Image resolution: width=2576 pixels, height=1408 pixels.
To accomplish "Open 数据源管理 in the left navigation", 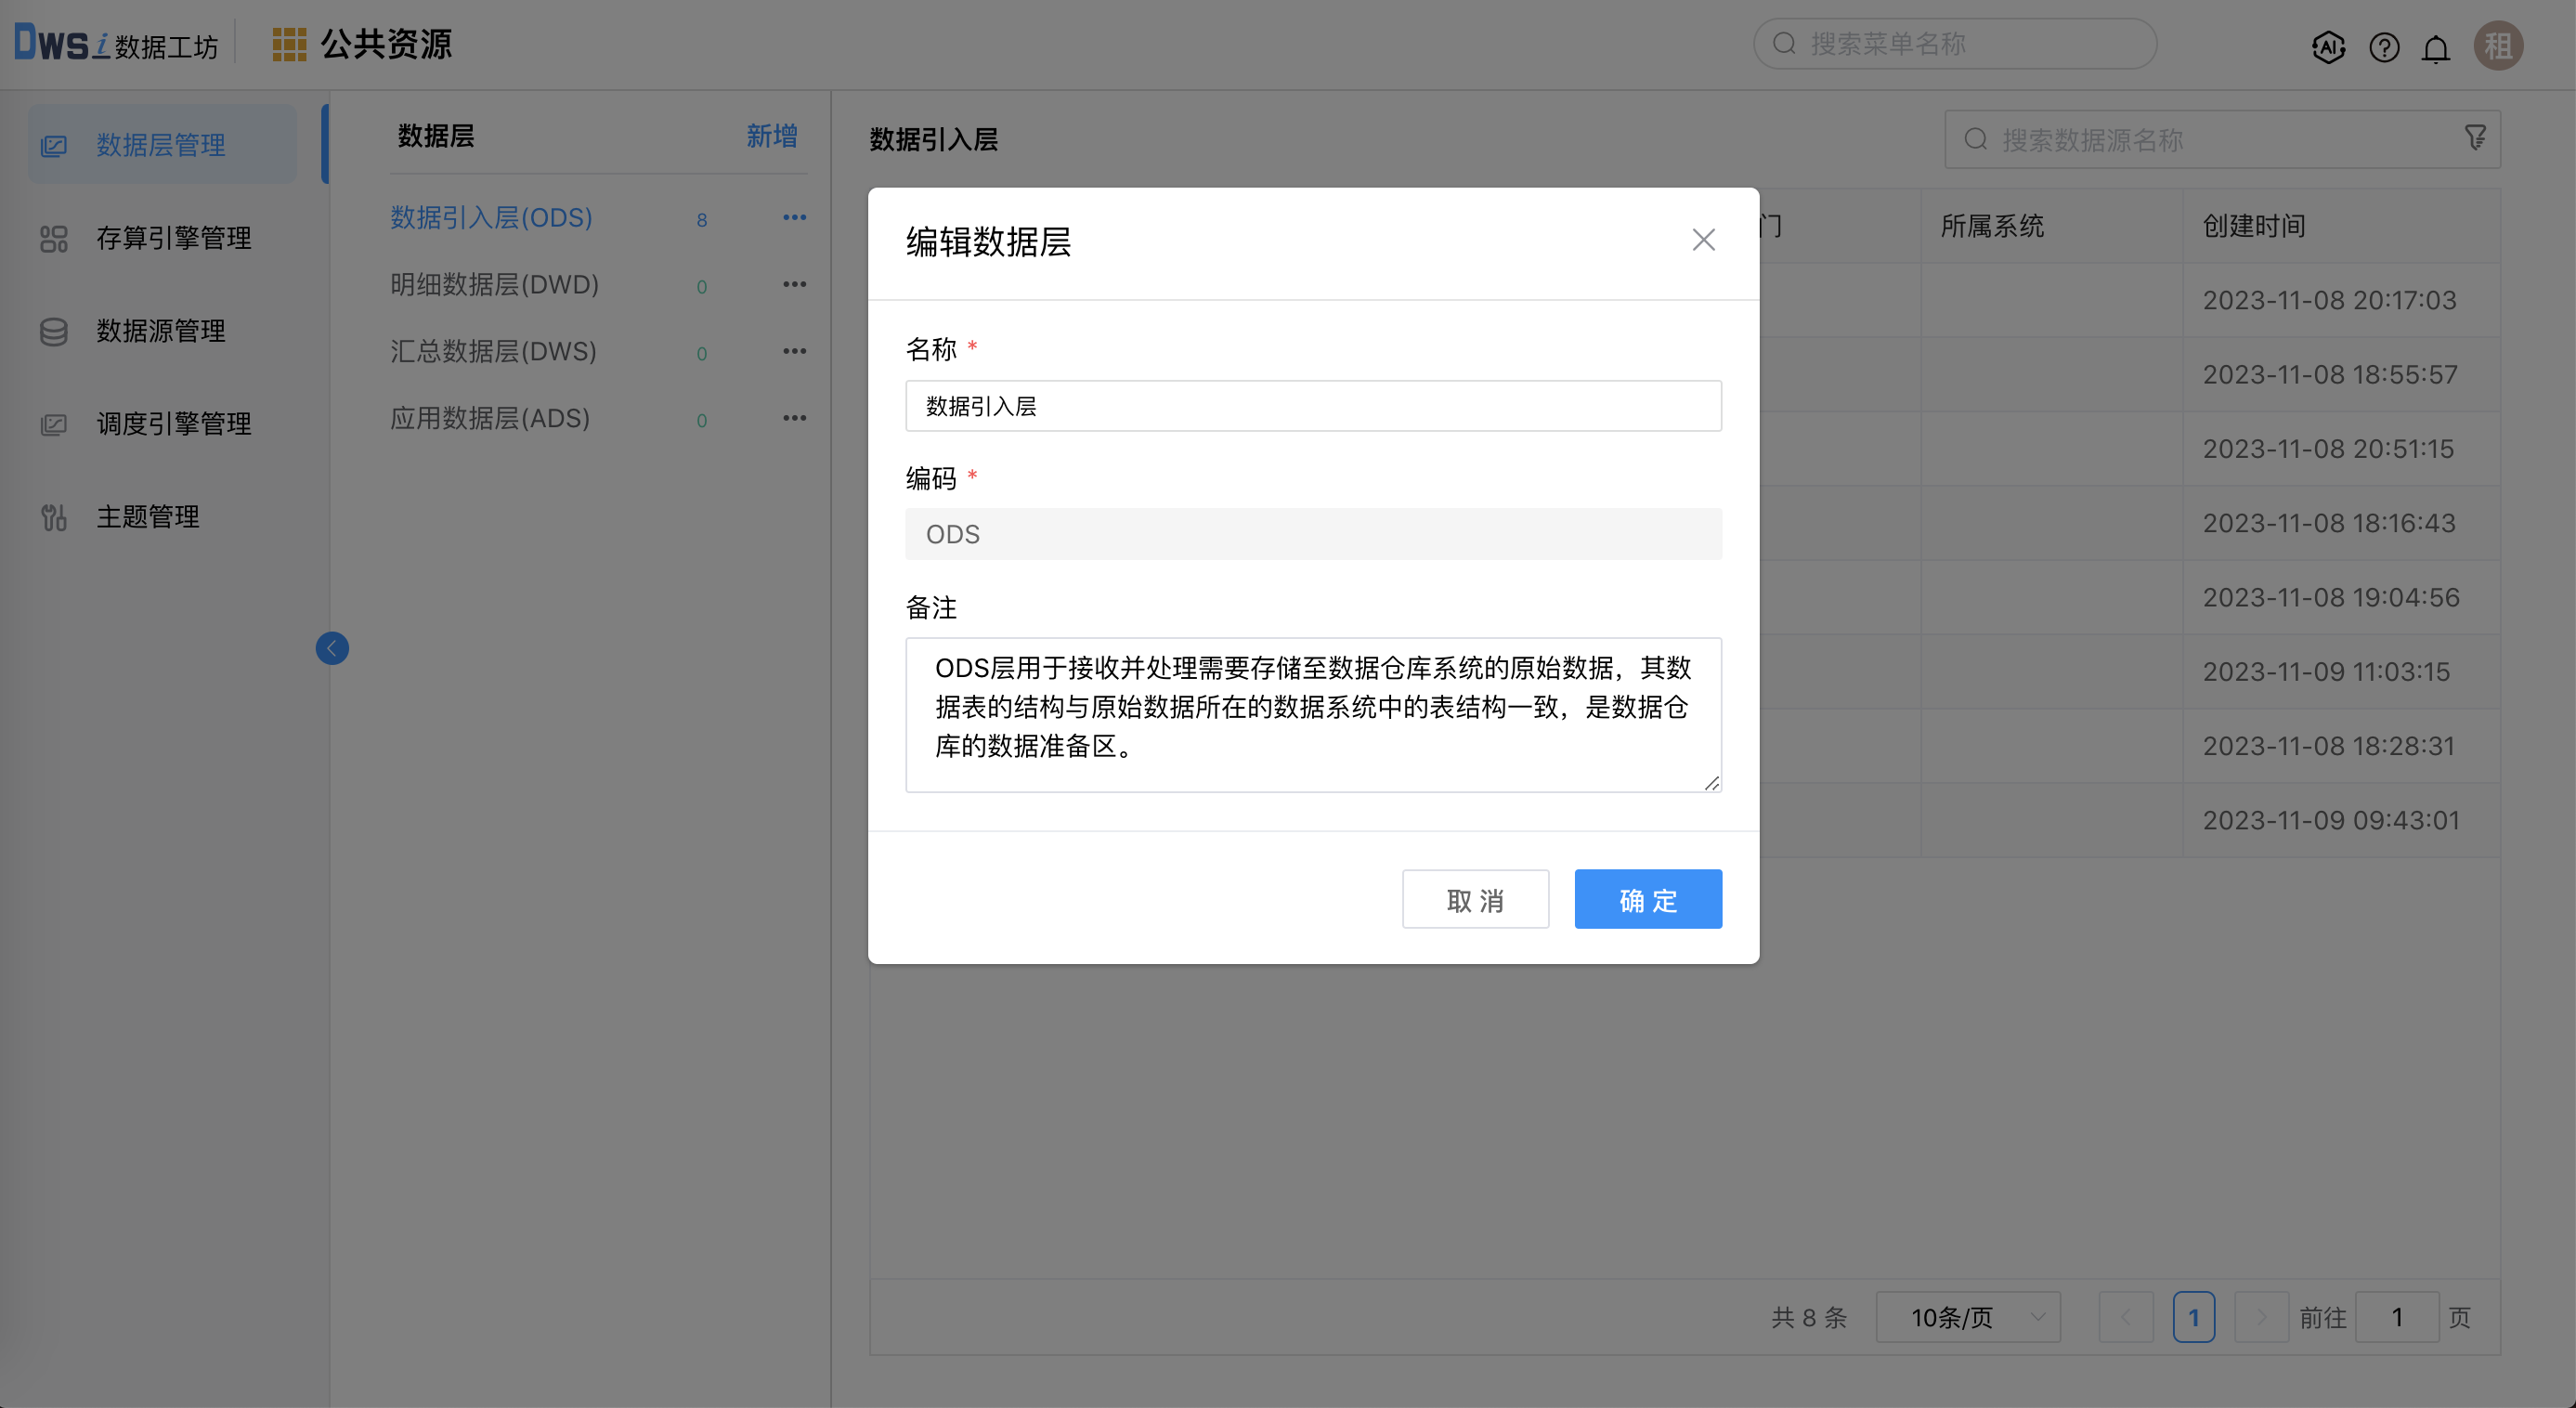I will coord(161,331).
